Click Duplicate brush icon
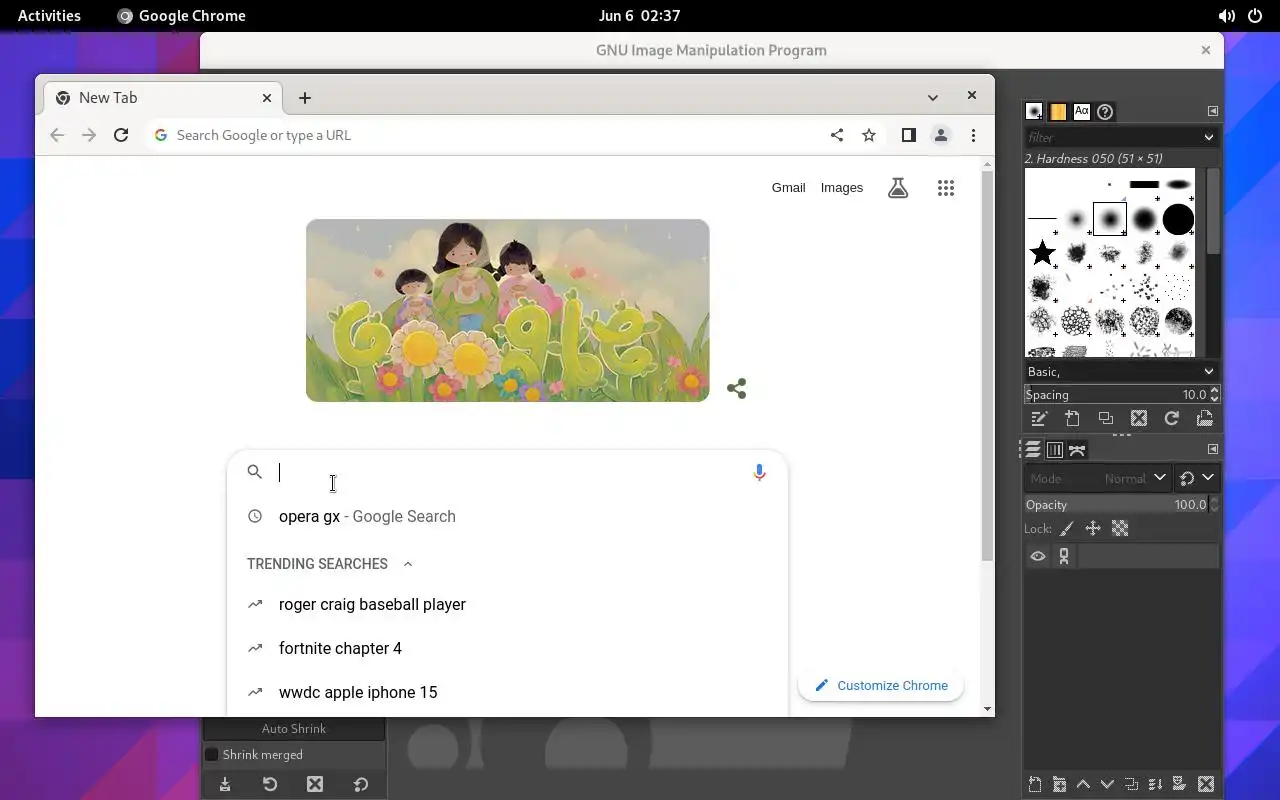This screenshot has height=800, width=1280. pyautogui.click(x=1105, y=419)
